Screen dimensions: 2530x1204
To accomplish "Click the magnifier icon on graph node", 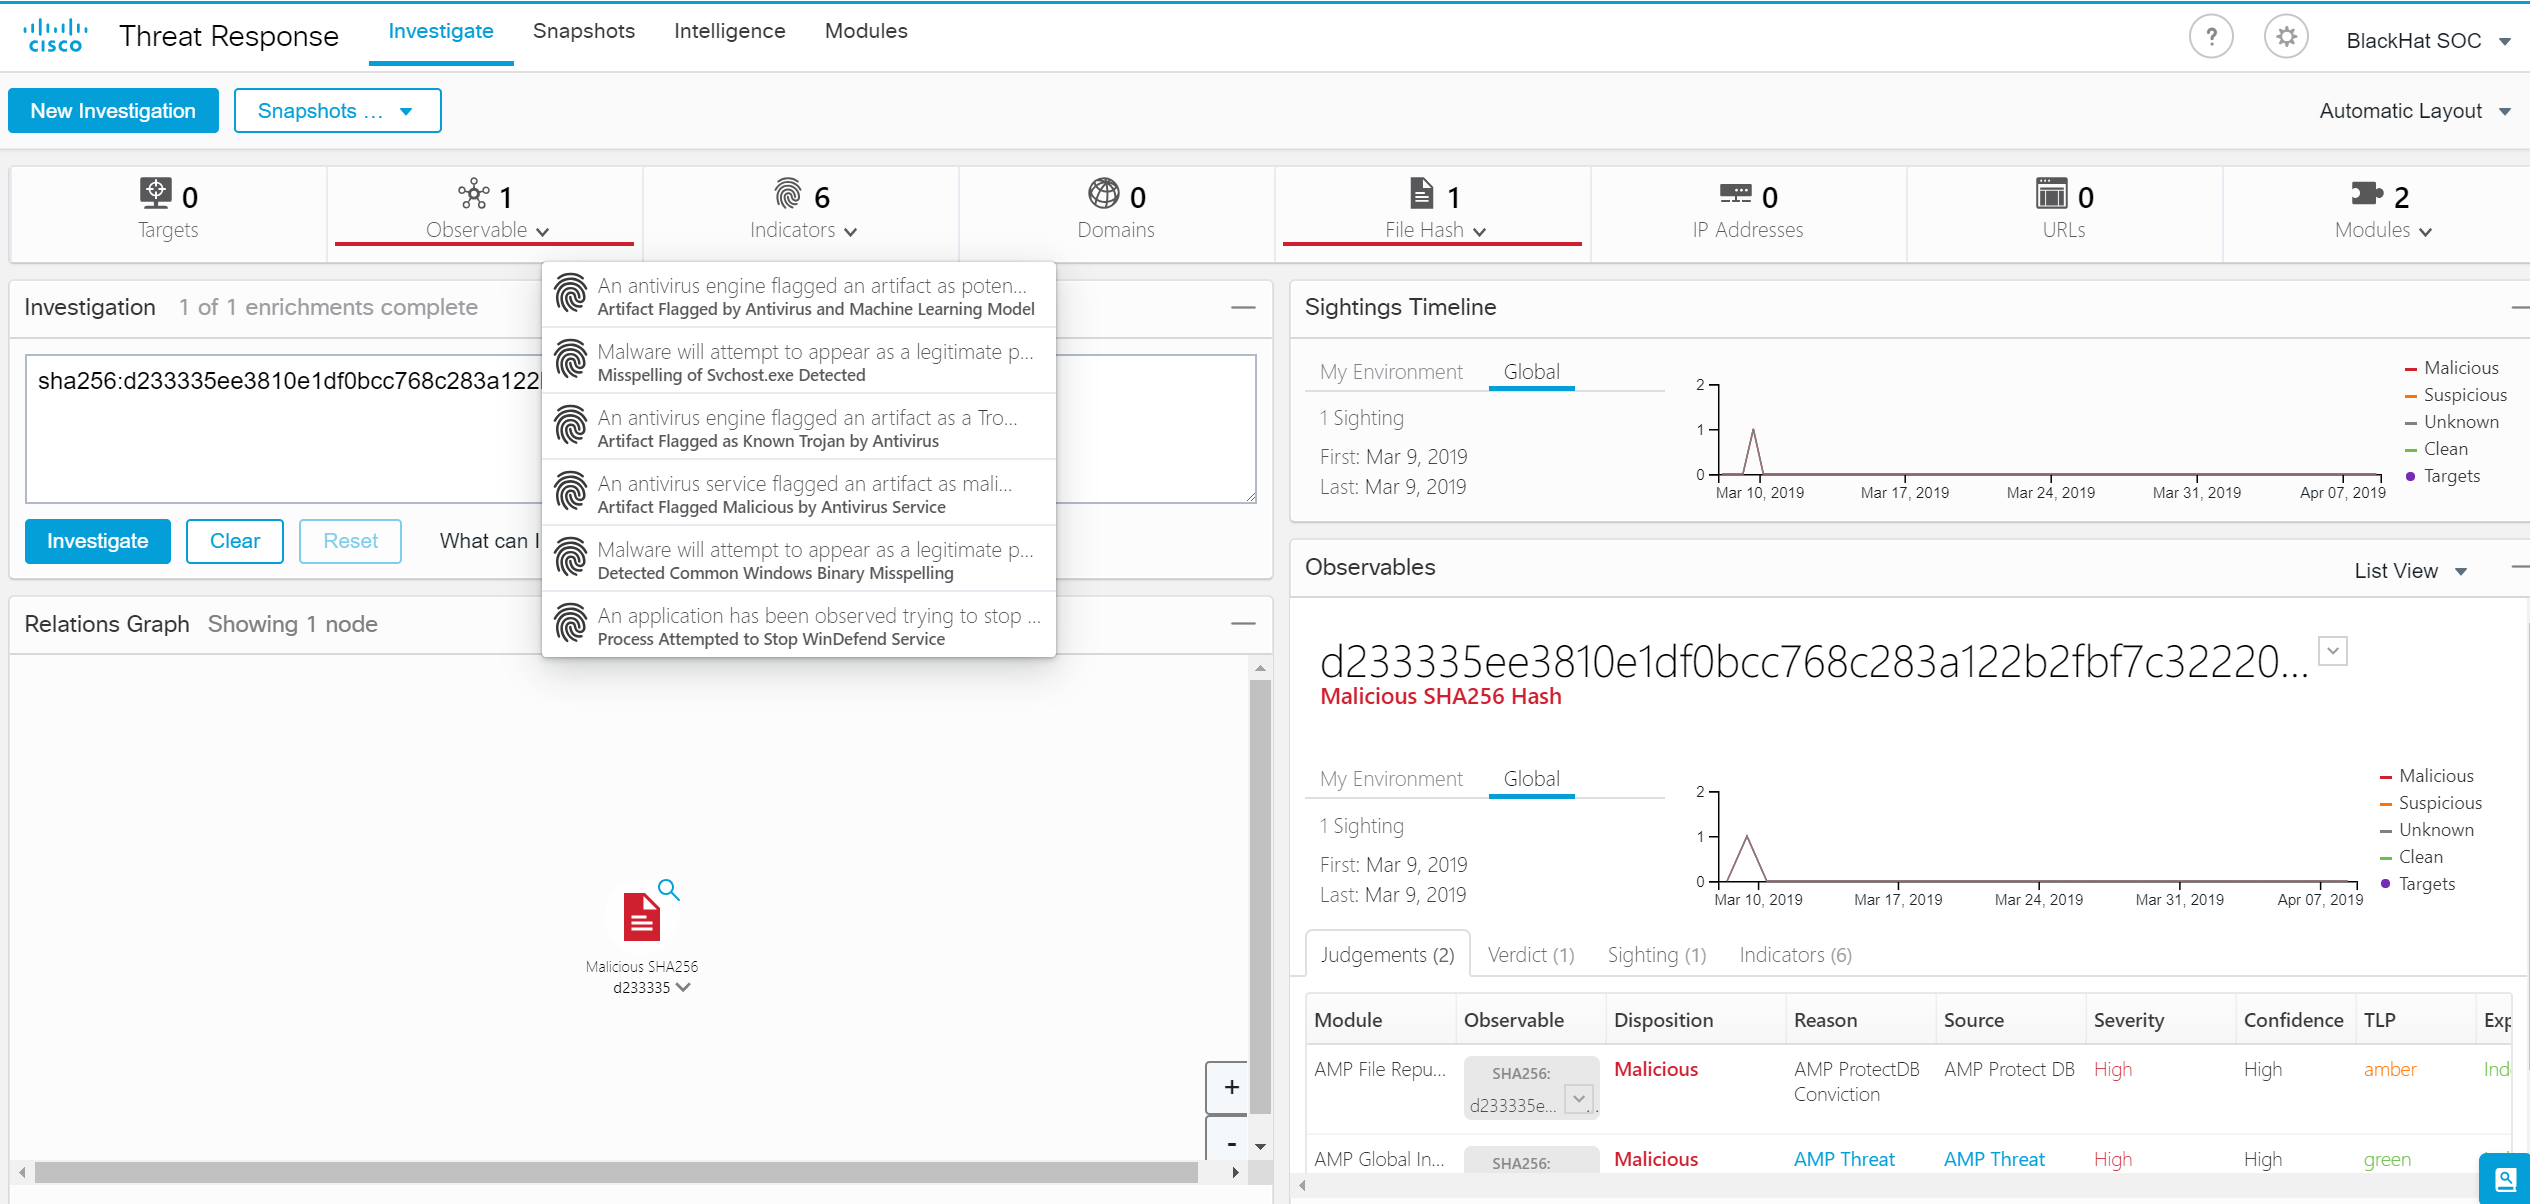I will coord(669,890).
